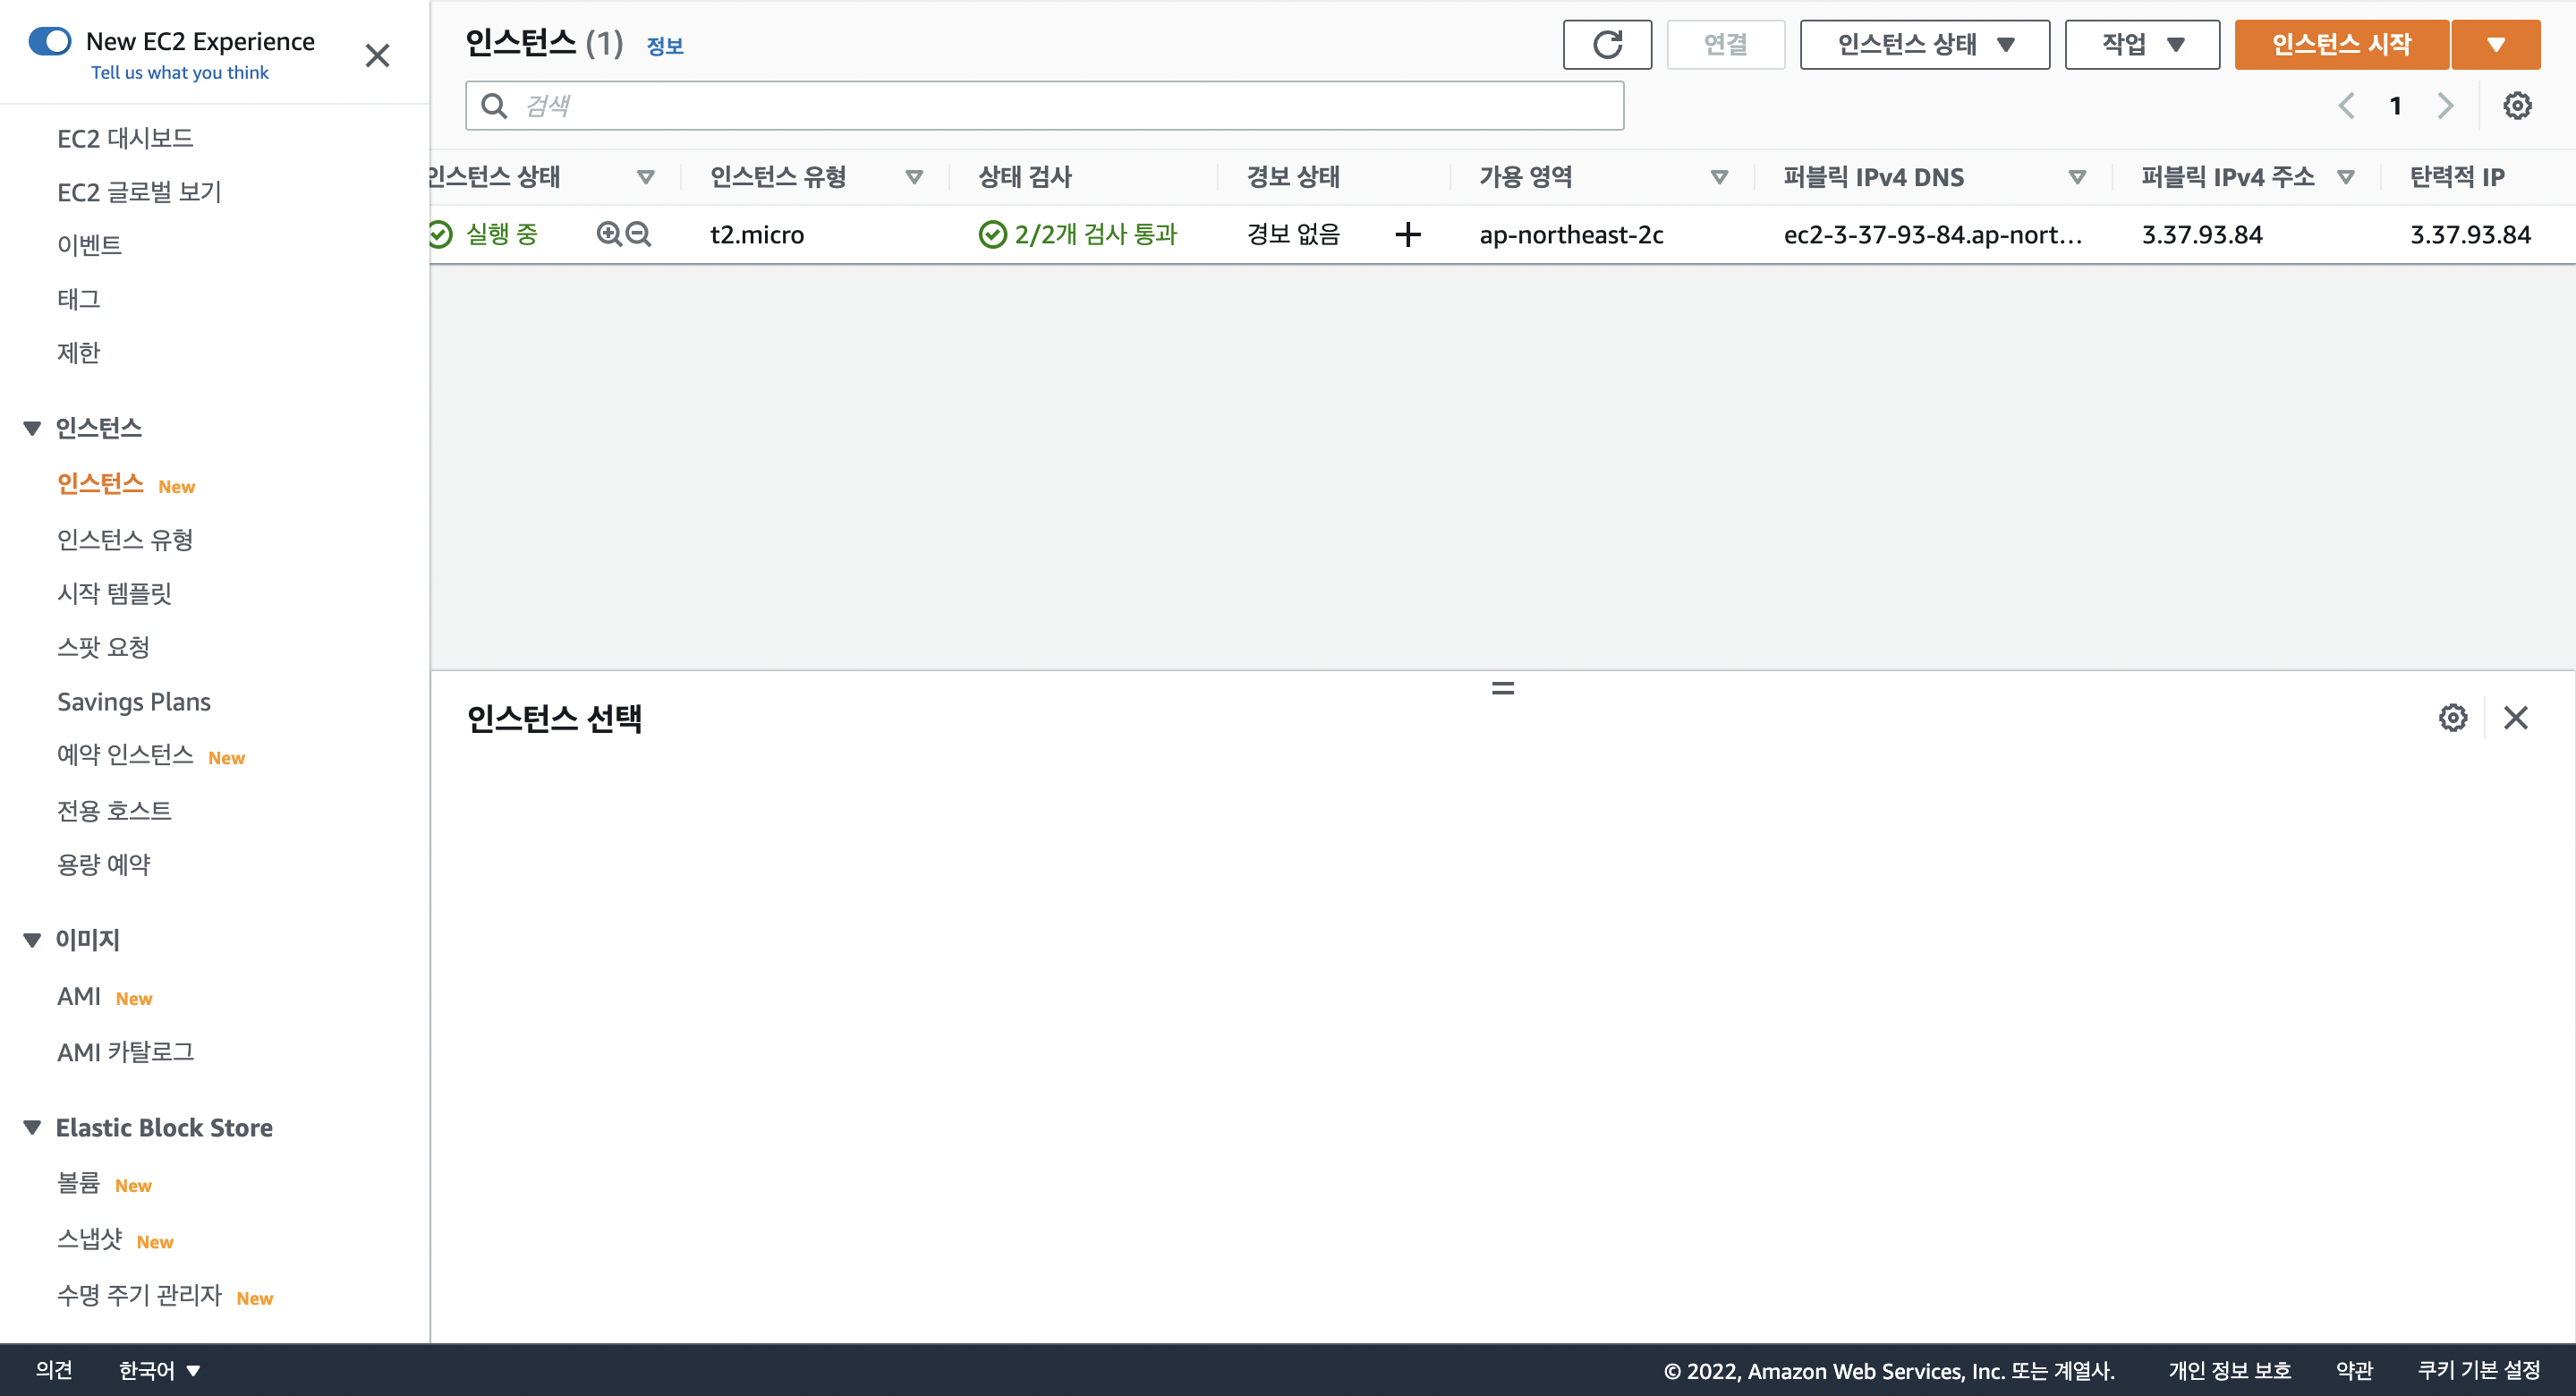Sort by 가용 영역 column arrow

[x=1719, y=177]
